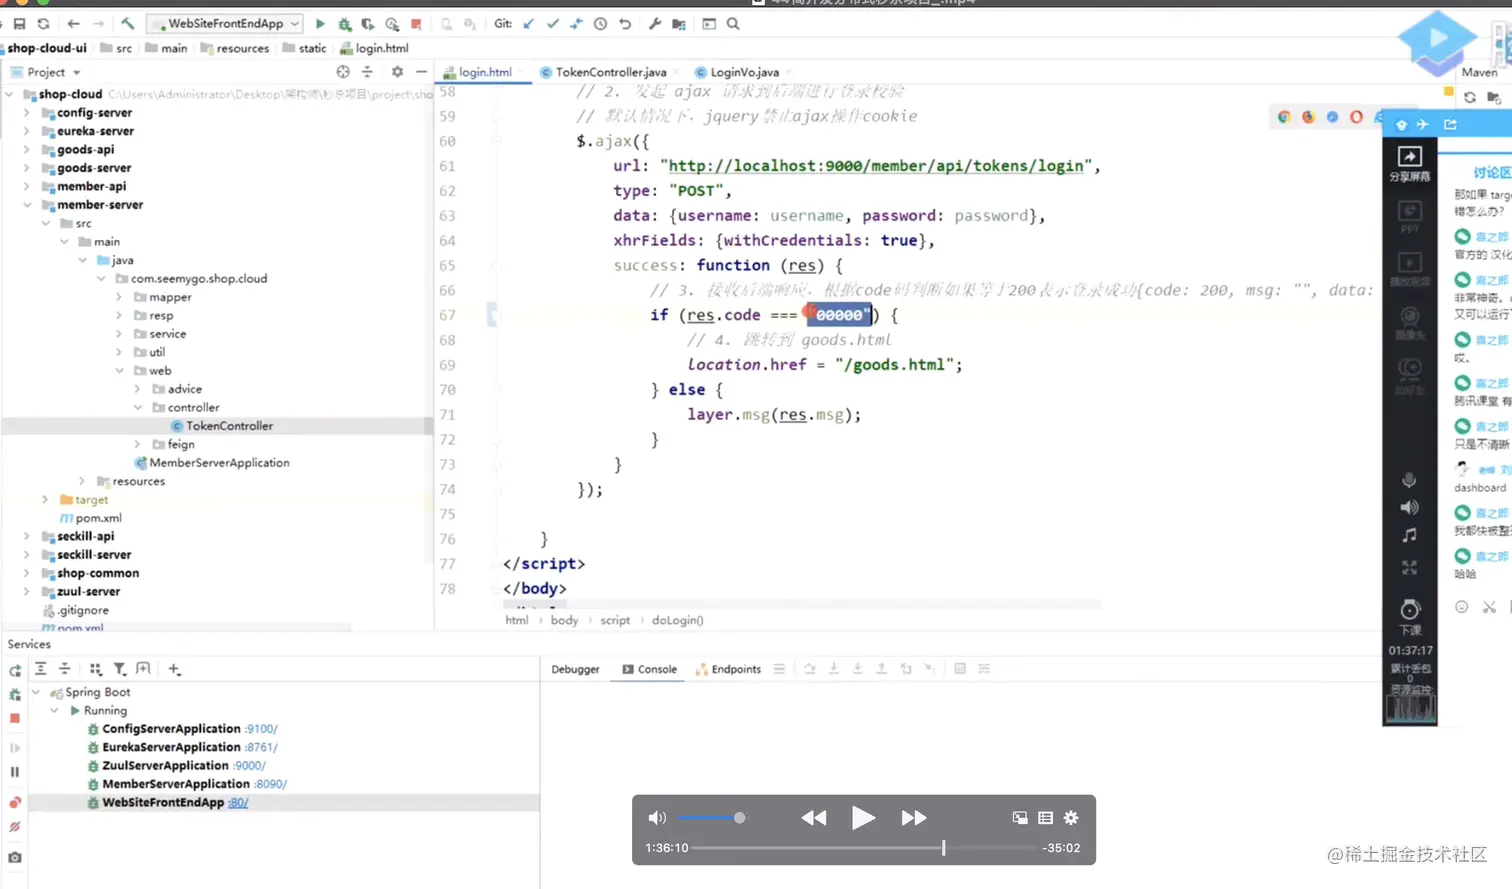
Task: Expand the config-server module
Action: coord(27,113)
